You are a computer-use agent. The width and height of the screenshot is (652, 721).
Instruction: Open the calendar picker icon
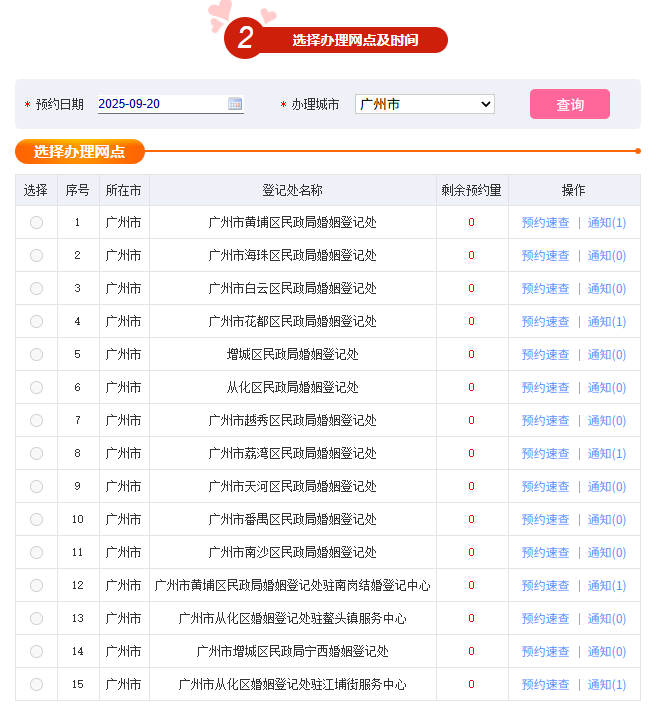tap(235, 104)
